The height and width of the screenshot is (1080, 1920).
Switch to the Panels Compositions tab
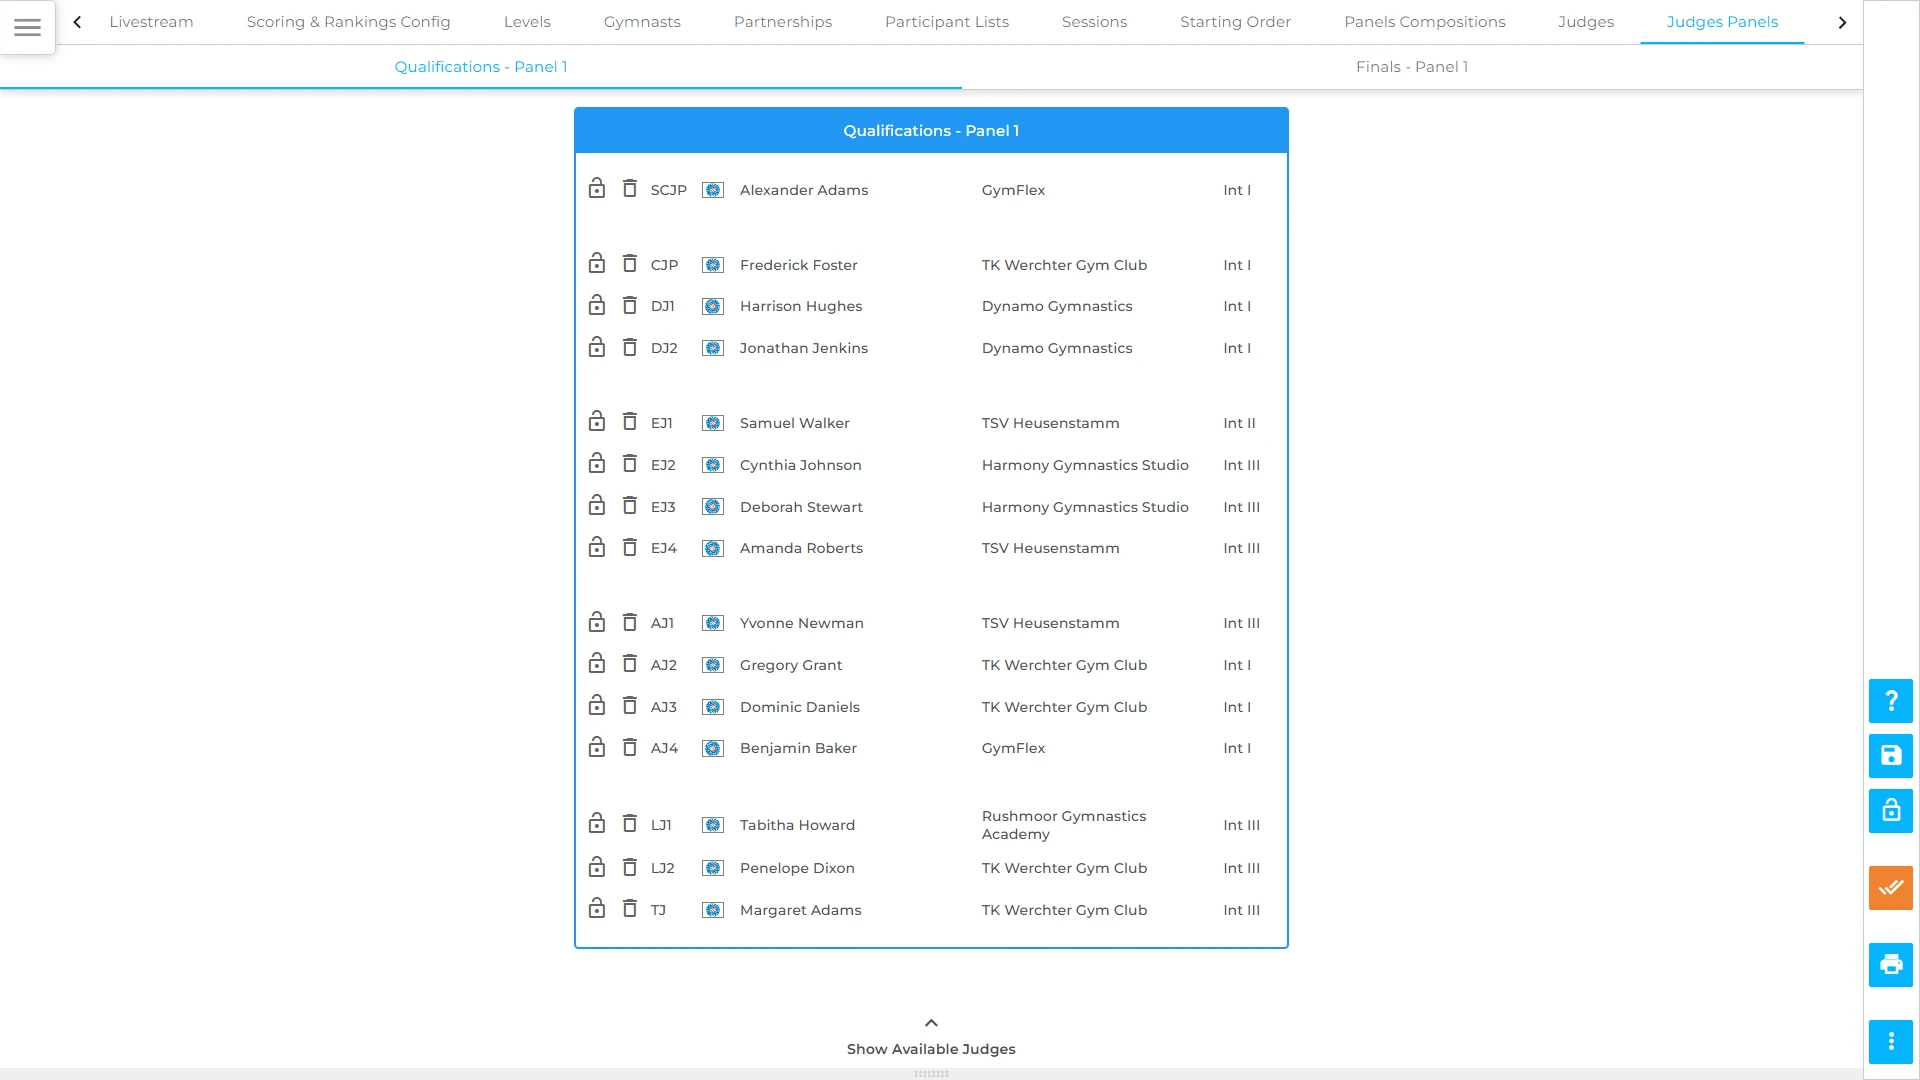click(1424, 22)
